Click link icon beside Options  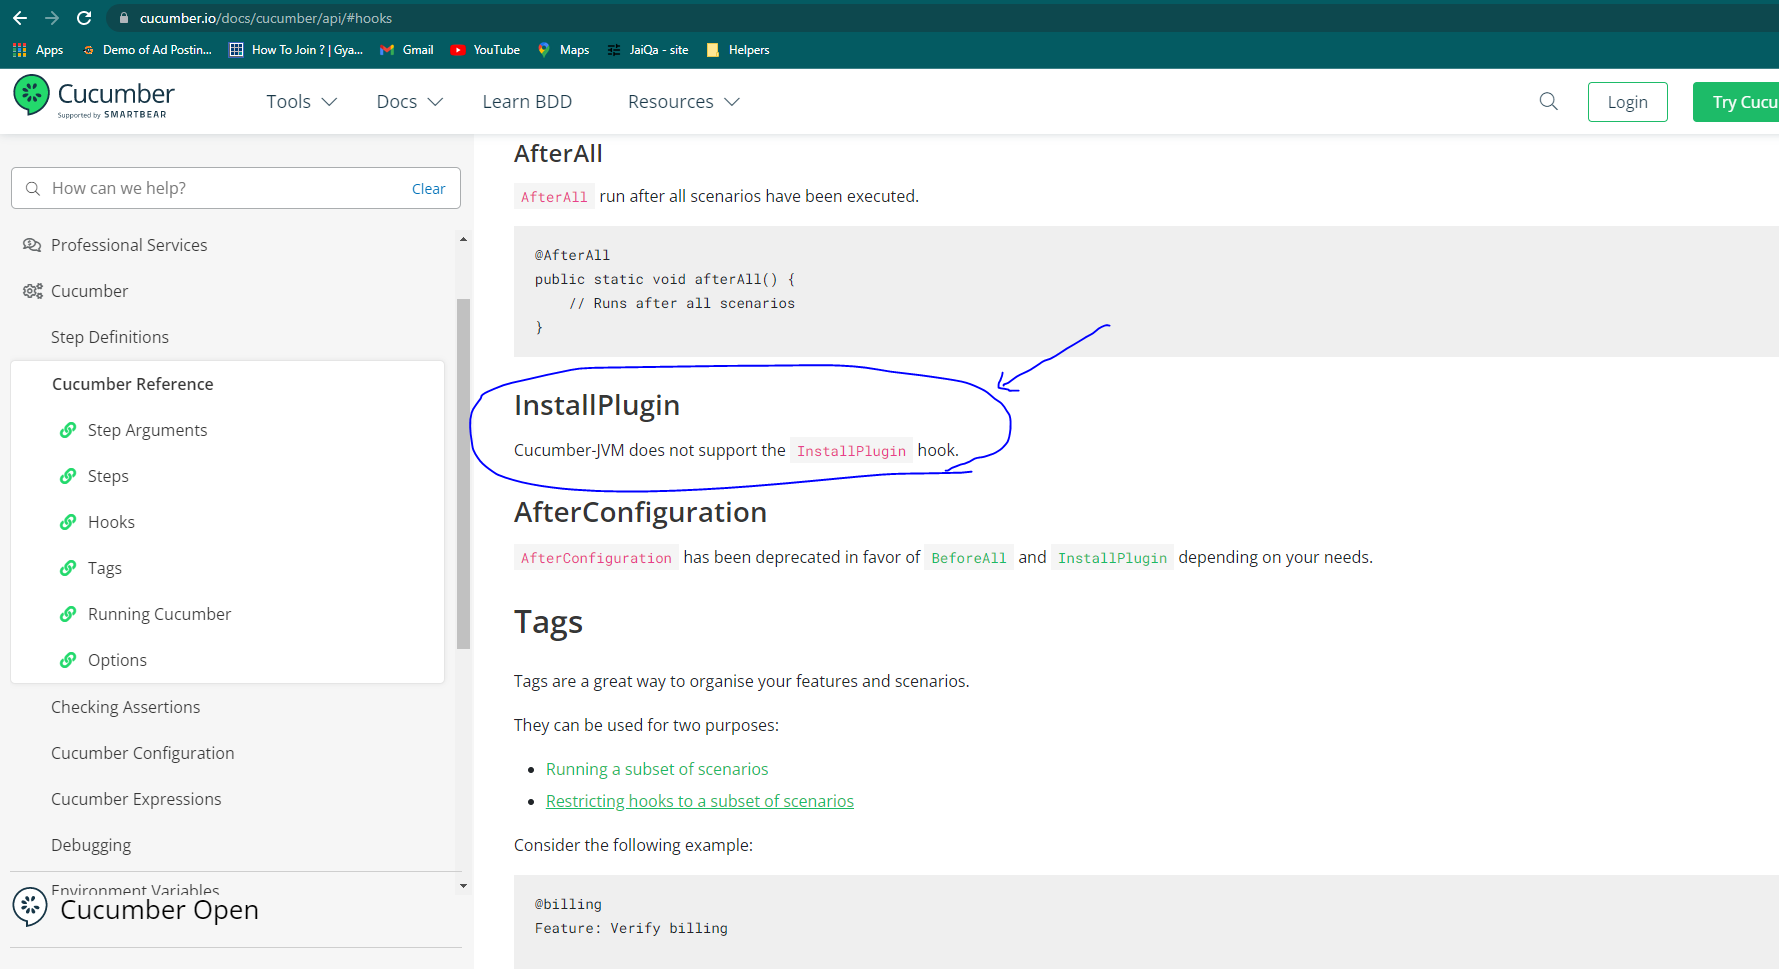coord(68,660)
